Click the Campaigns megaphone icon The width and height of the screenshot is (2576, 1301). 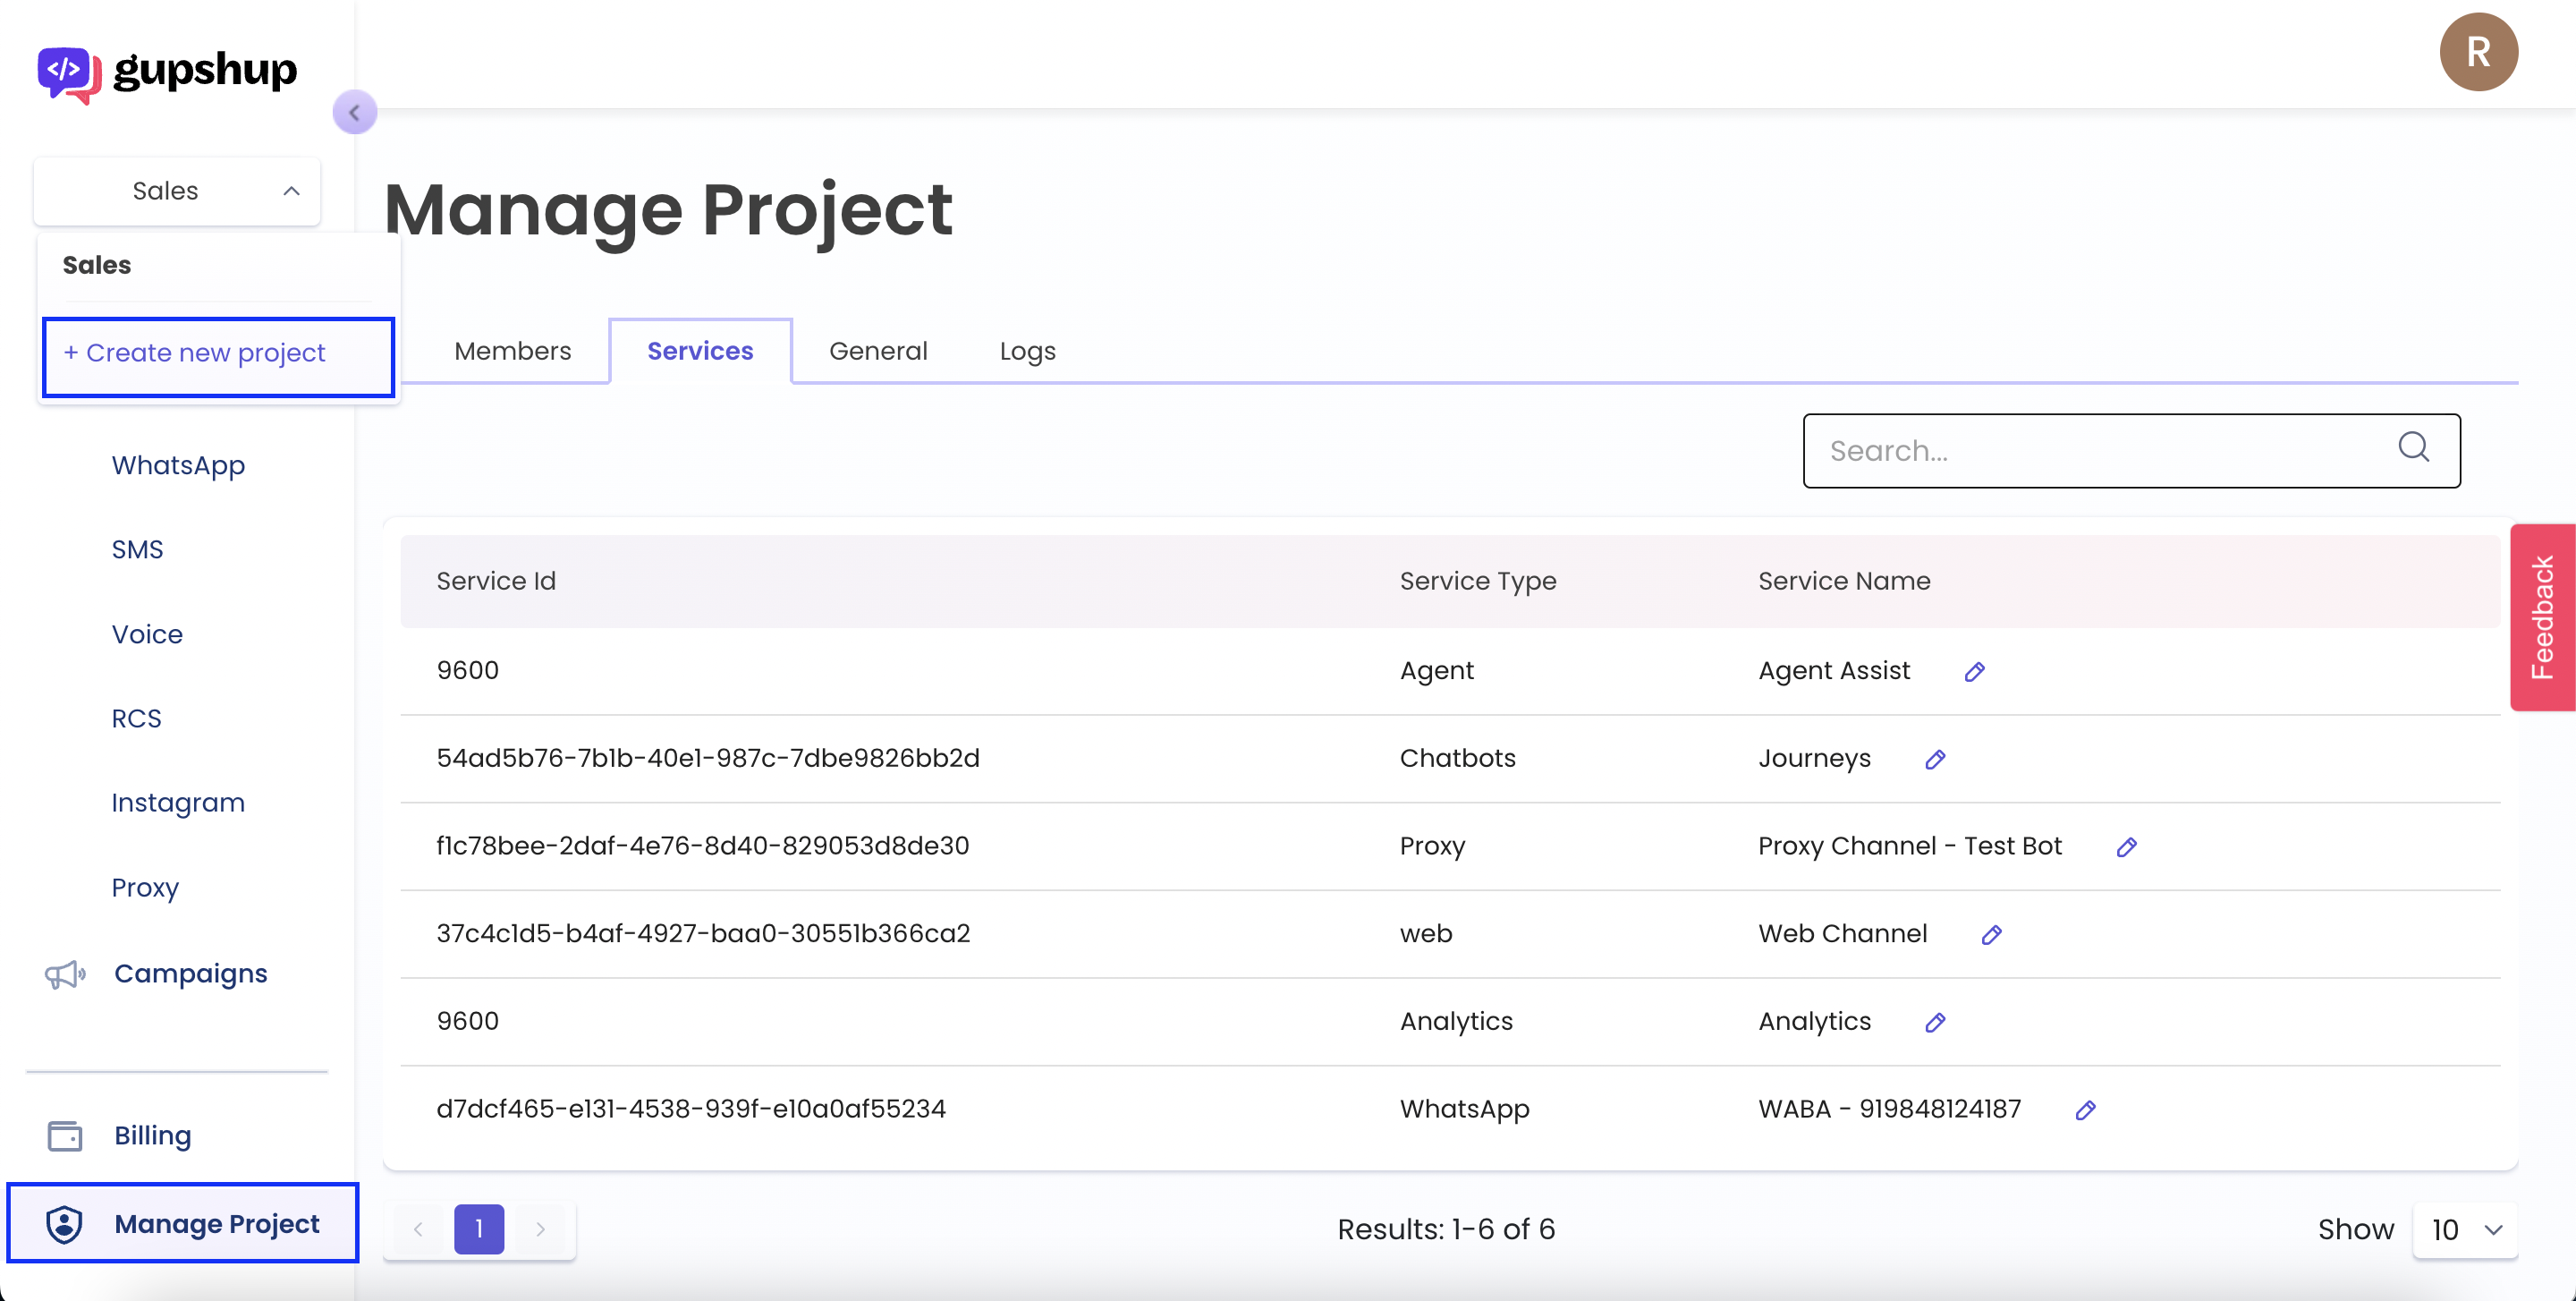64,974
